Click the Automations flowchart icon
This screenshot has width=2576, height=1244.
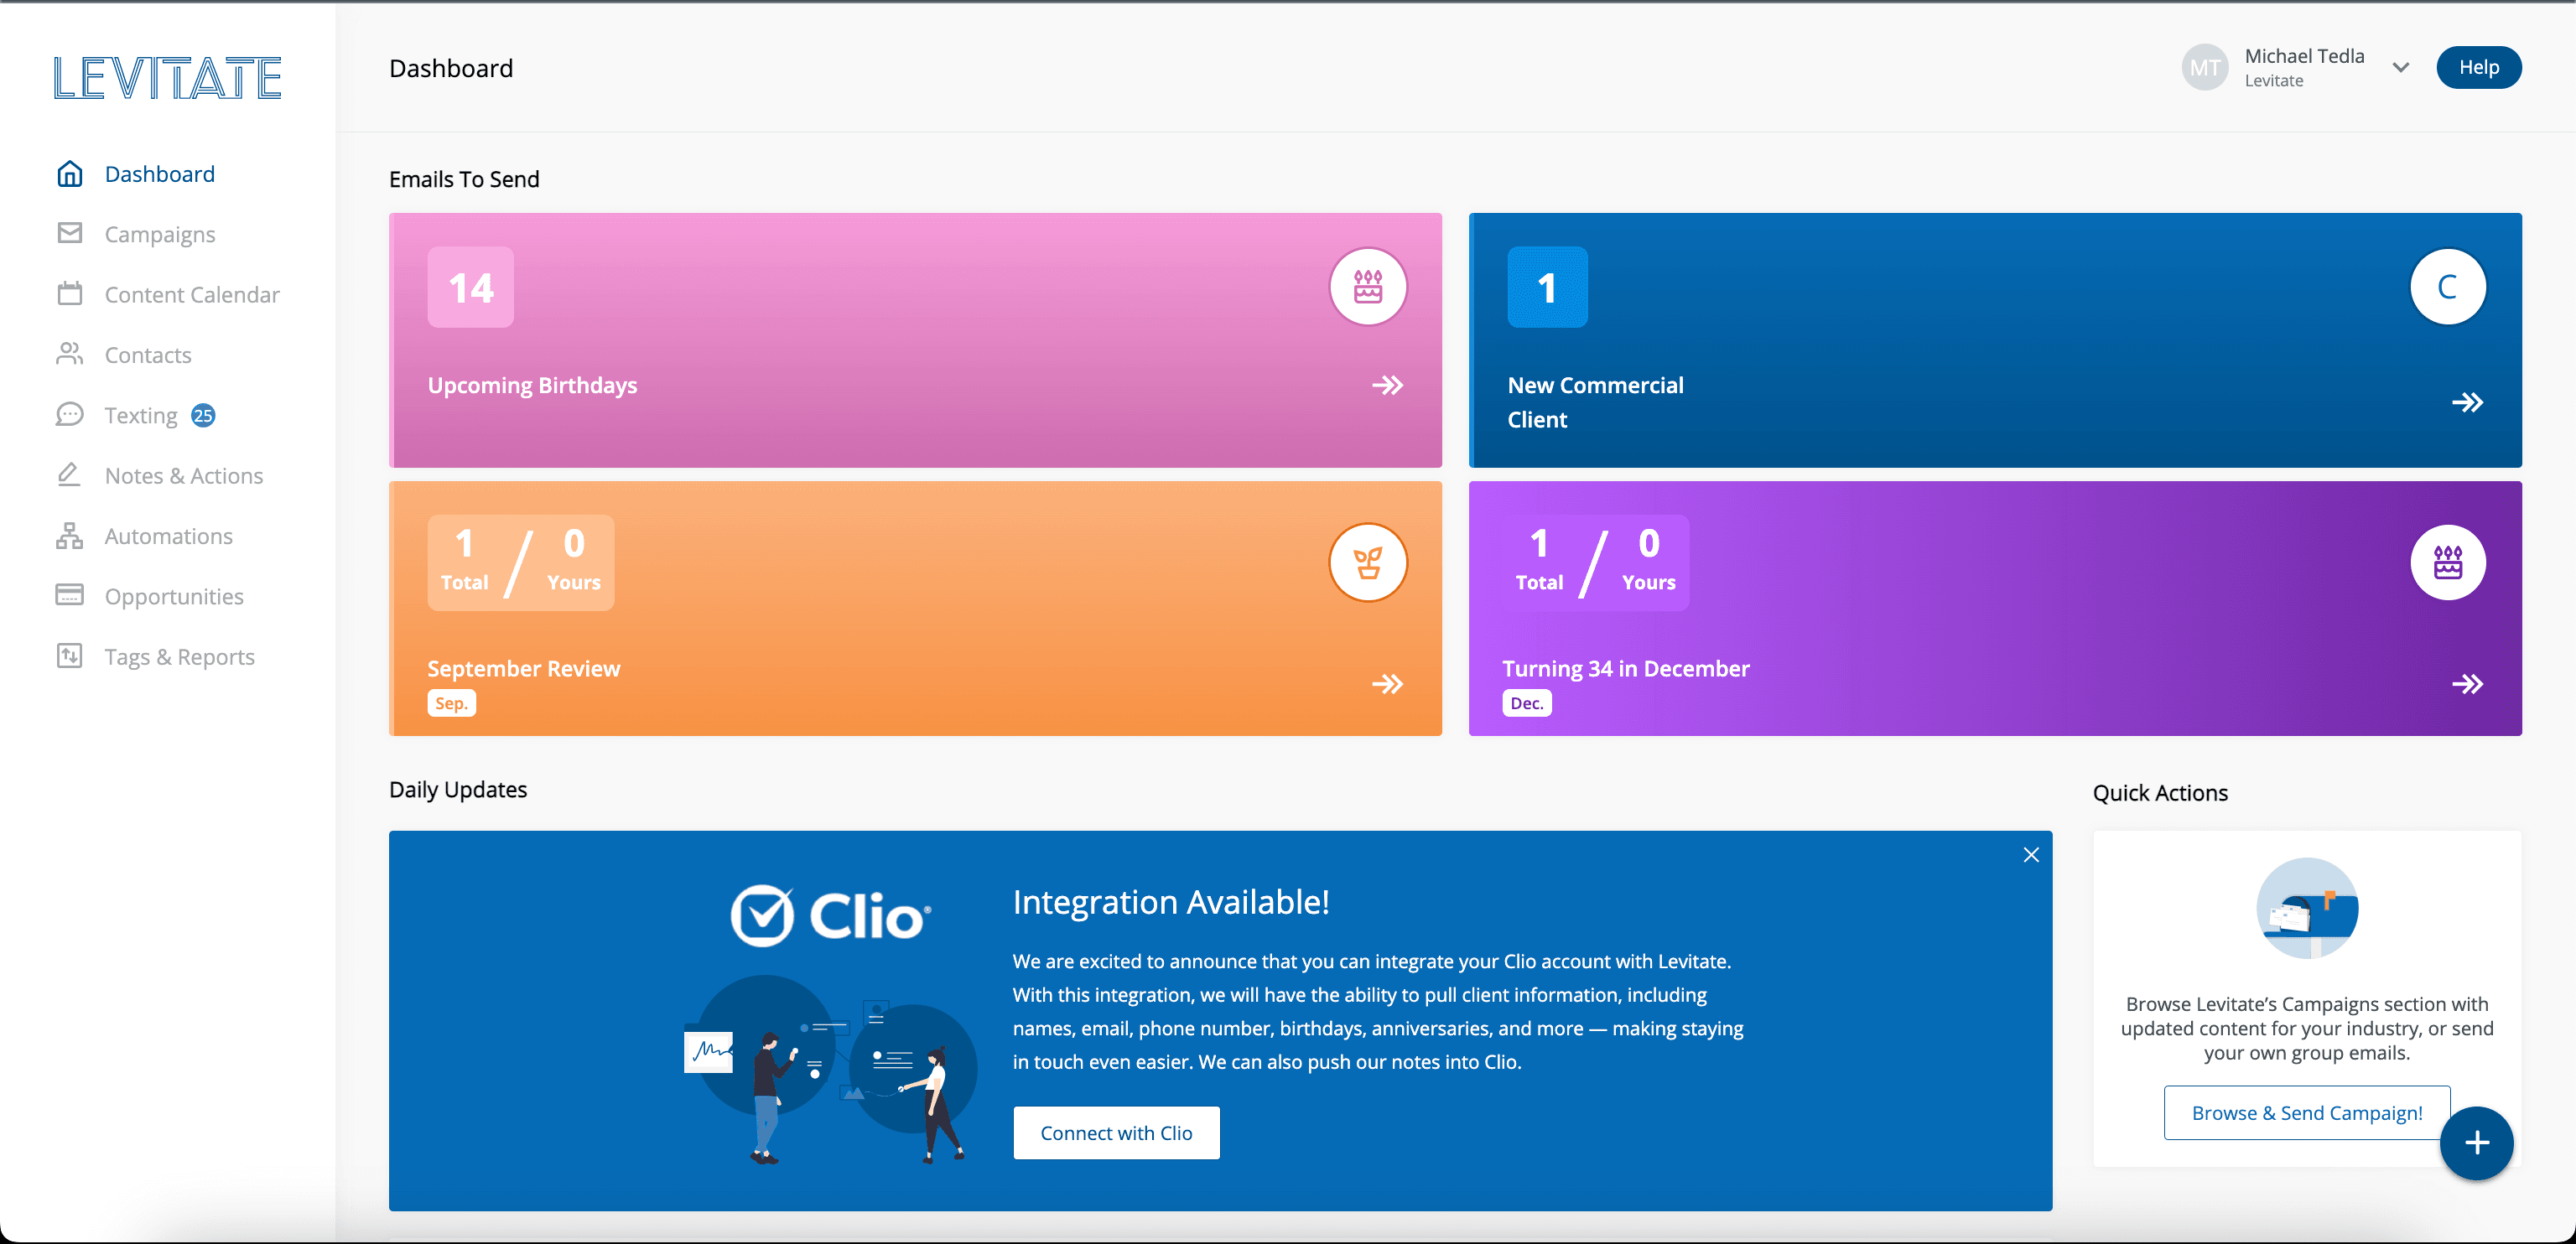[69, 536]
